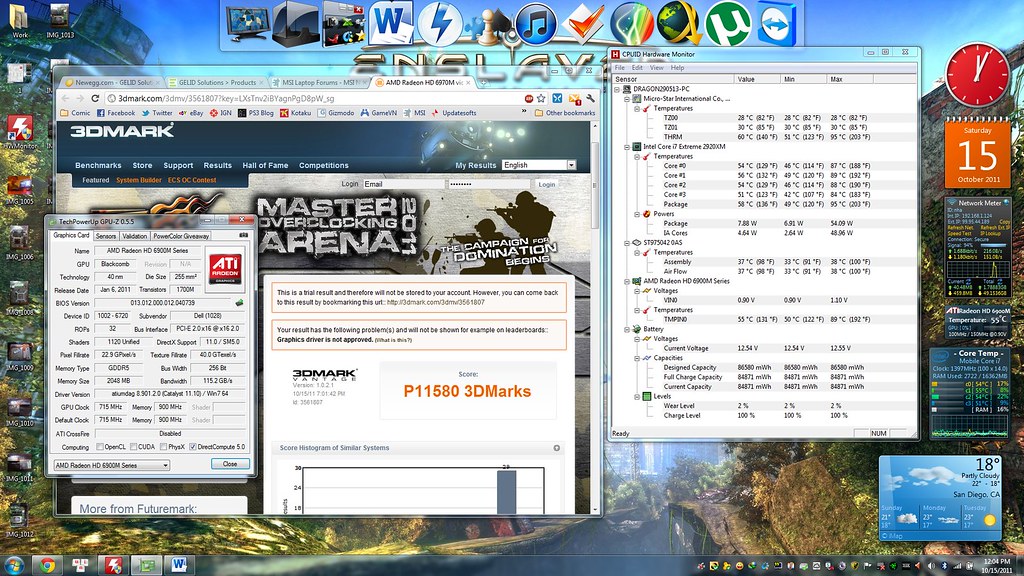Click the Login button on 3DMark

pyautogui.click(x=547, y=184)
